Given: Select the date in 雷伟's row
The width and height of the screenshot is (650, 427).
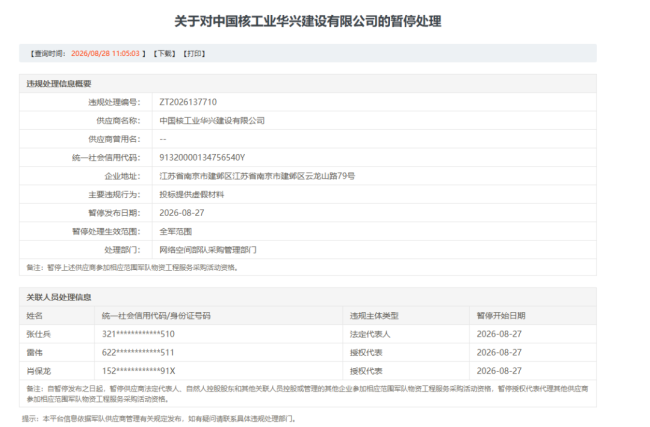Looking at the screenshot, I should coord(499,353).
